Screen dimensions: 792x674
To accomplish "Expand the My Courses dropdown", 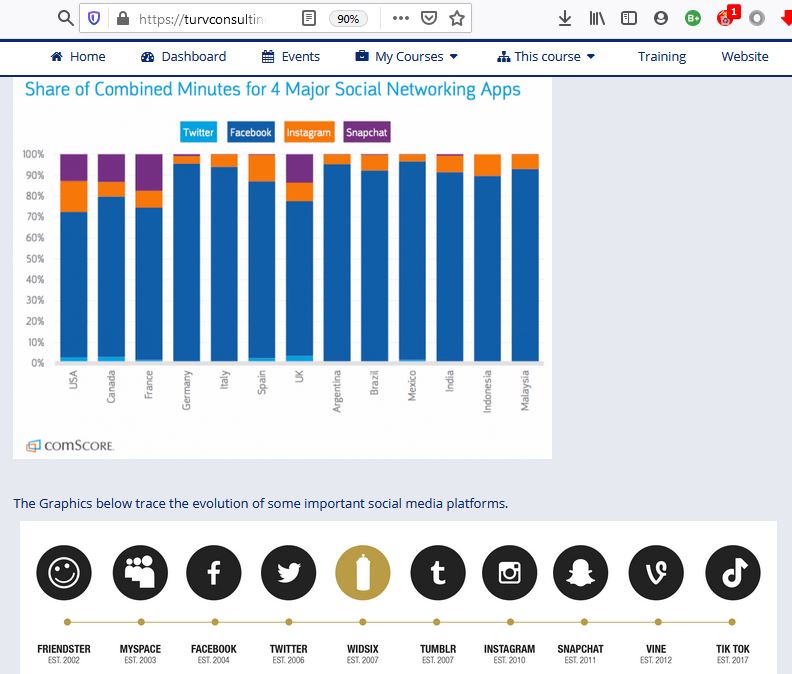I will 407,57.
